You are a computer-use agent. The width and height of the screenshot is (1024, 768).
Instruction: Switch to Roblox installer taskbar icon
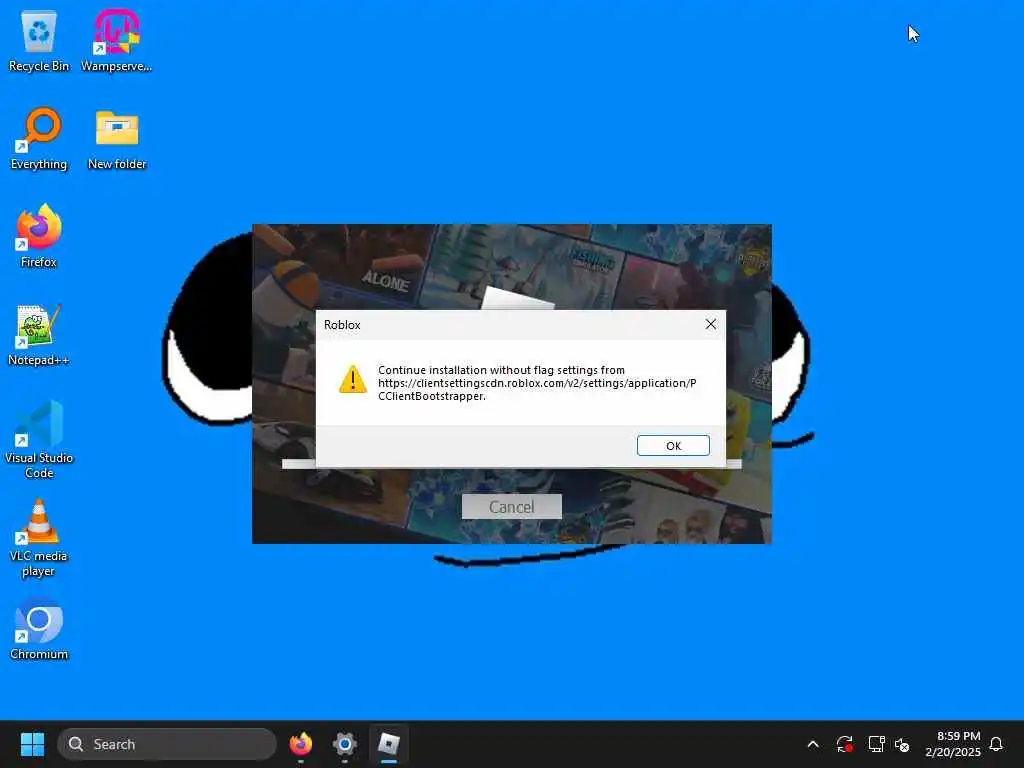tap(389, 744)
